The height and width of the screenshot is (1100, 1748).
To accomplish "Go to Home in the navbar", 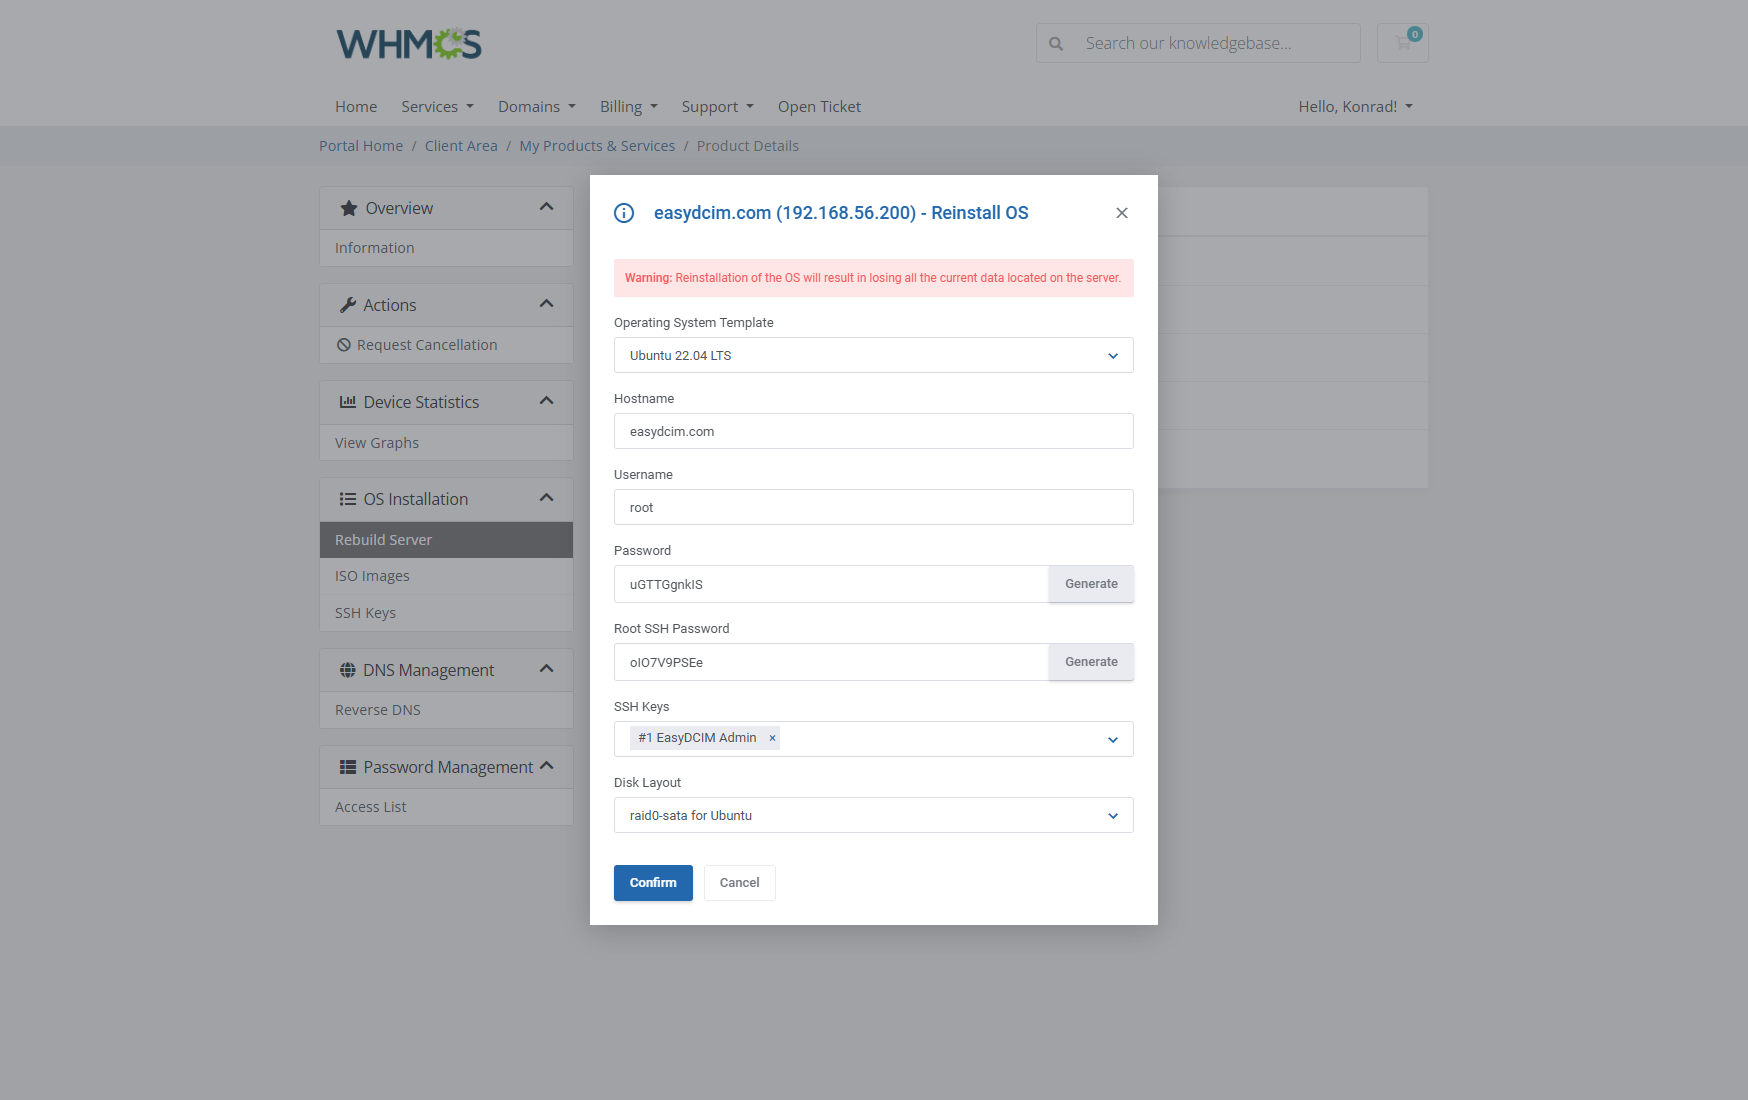I will pos(356,107).
